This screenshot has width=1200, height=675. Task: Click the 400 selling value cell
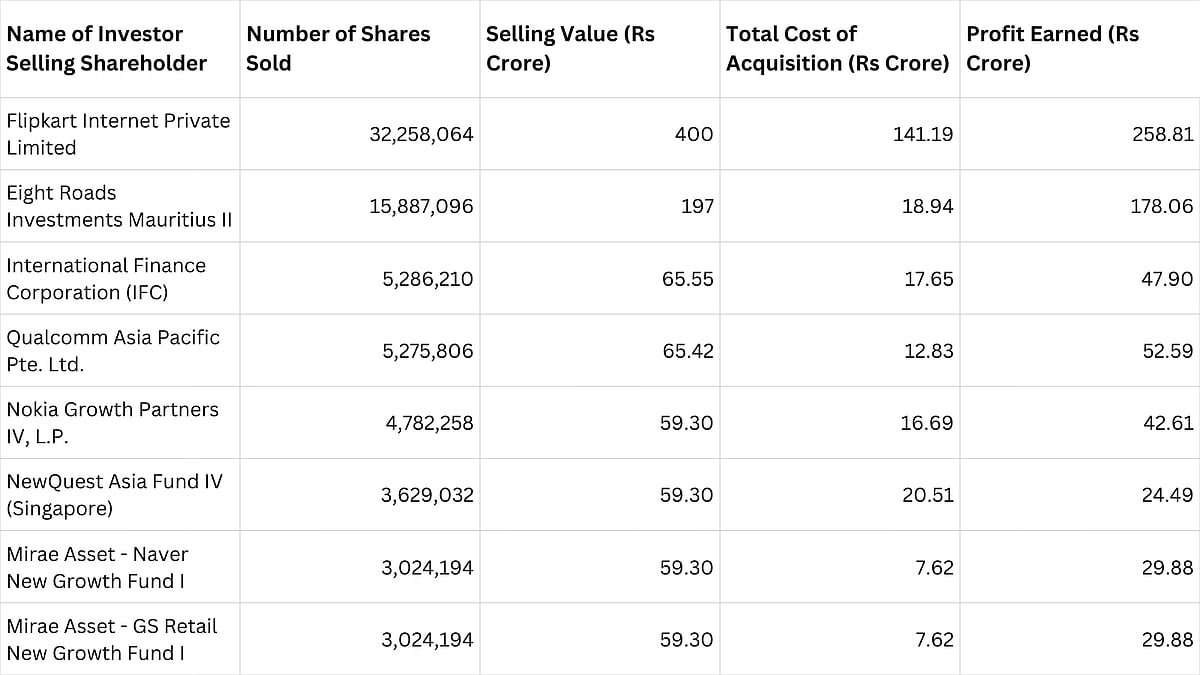click(x=694, y=134)
